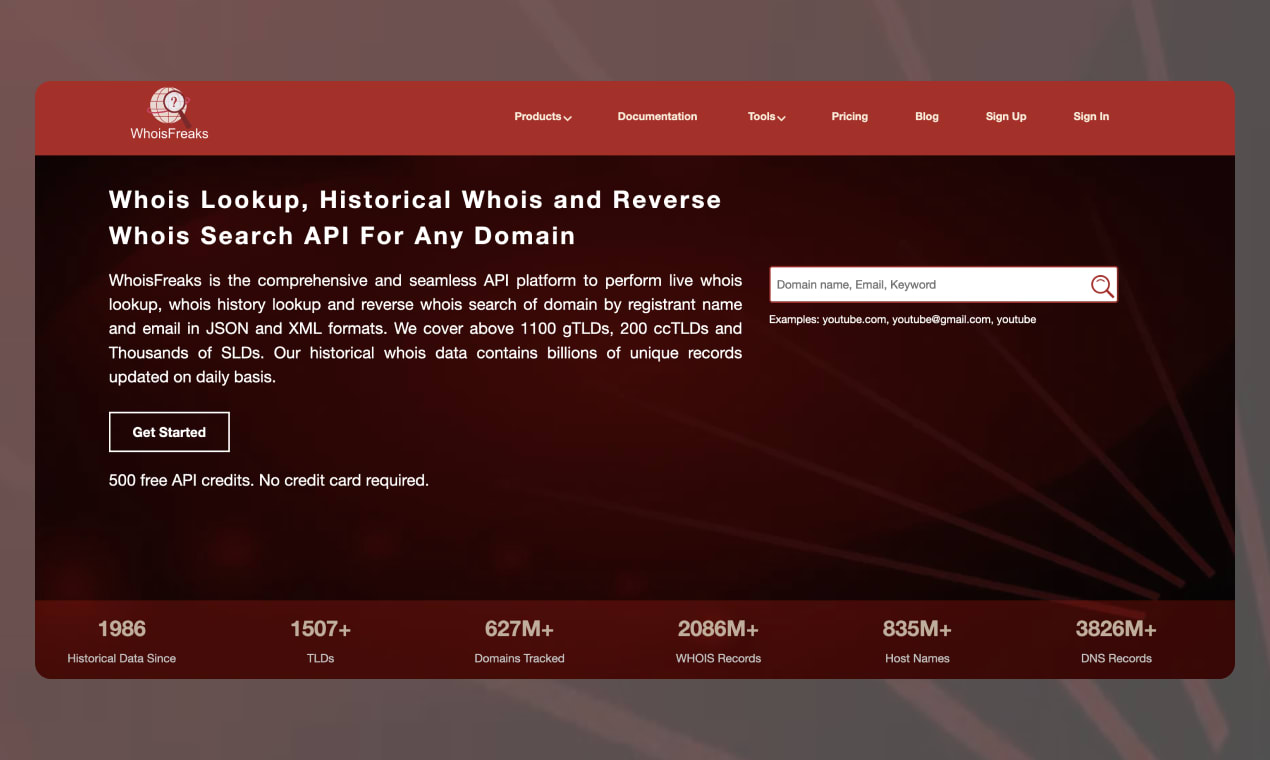The width and height of the screenshot is (1270, 760).
Task: Click the Sign Up link
Action: click(x=1006, y=117)
